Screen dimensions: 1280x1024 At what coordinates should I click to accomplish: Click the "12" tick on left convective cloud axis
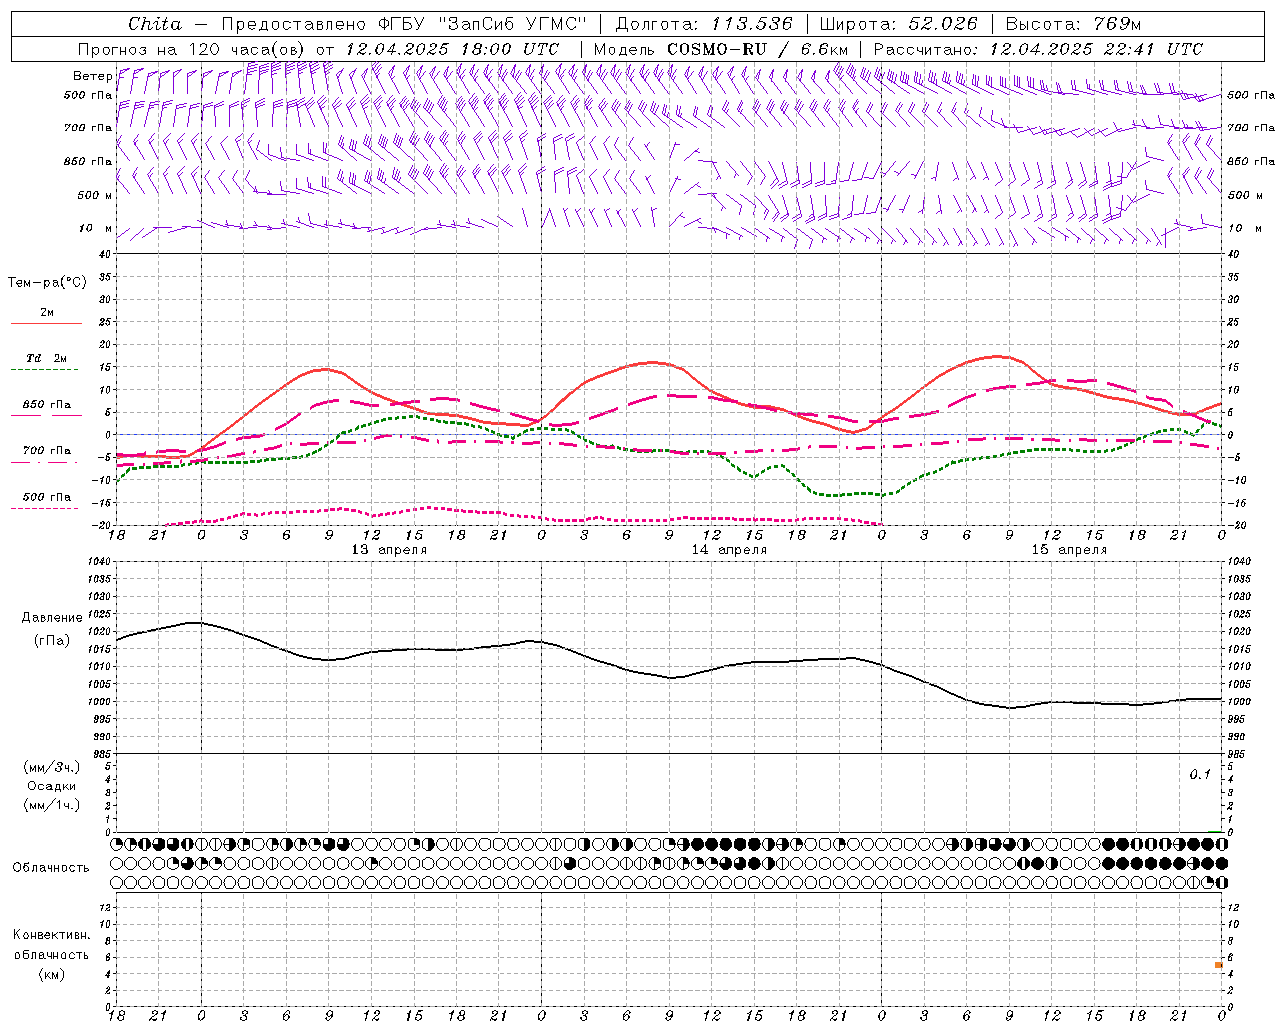[x=105, y=907]
